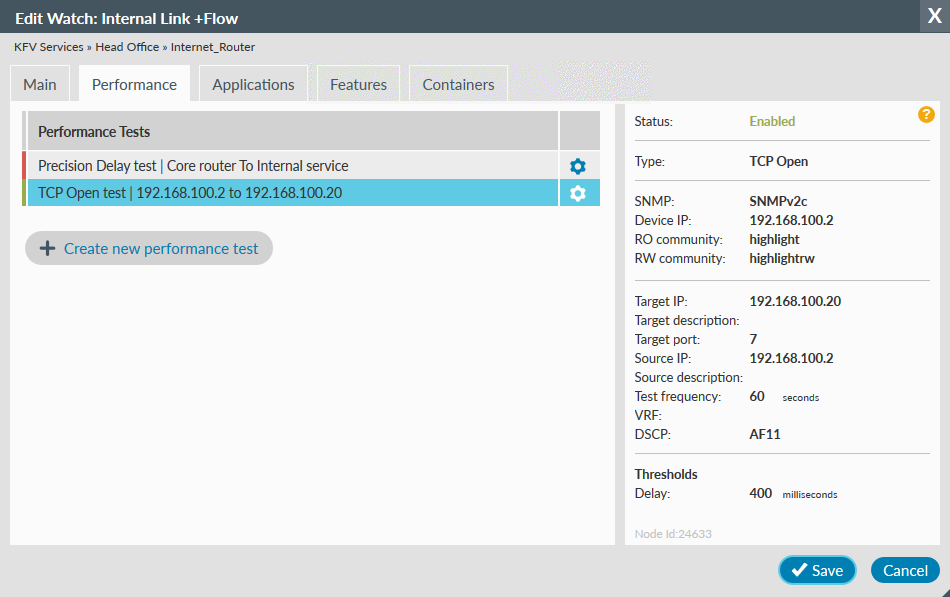Switch to the Features tab
This screenshot has height=597, width=950.
pyautogui.click(x=358, y=84)
